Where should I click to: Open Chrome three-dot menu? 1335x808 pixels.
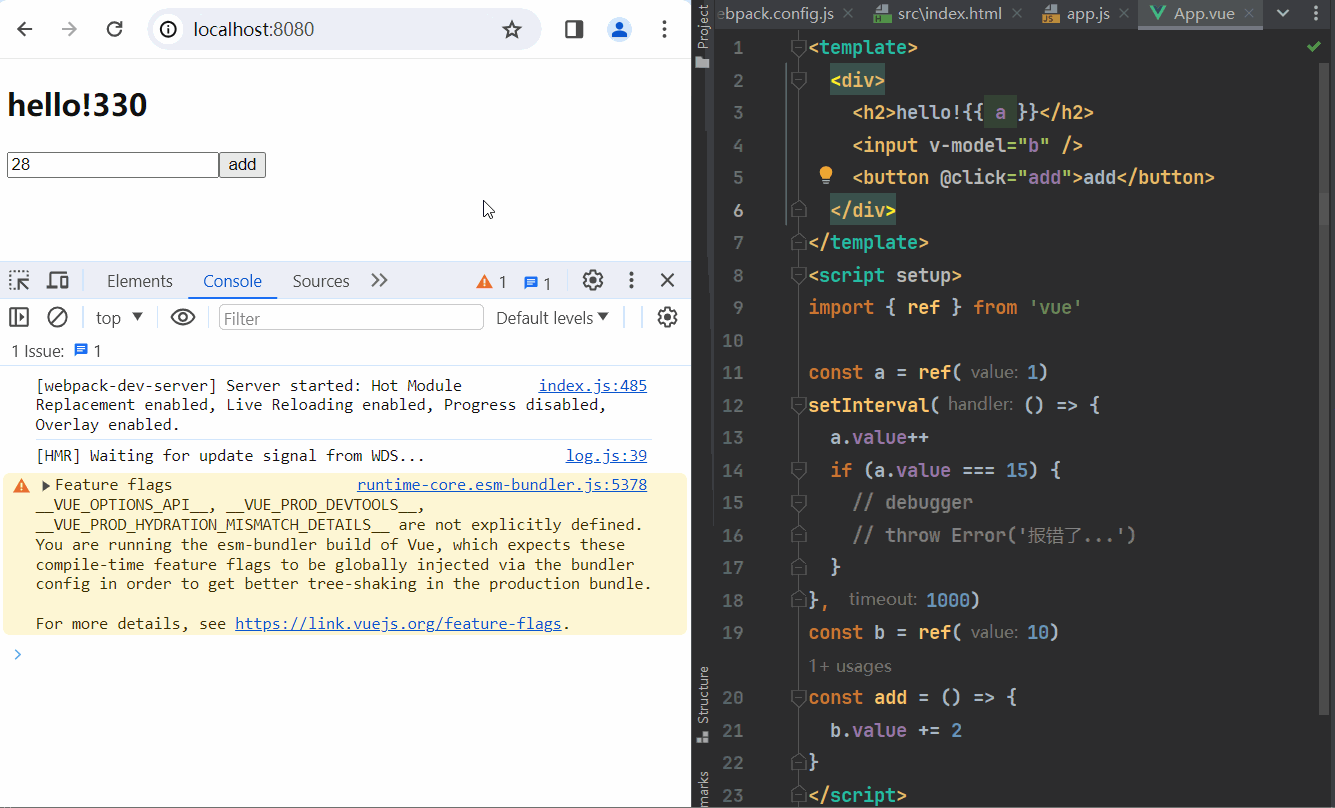[665, 29]
